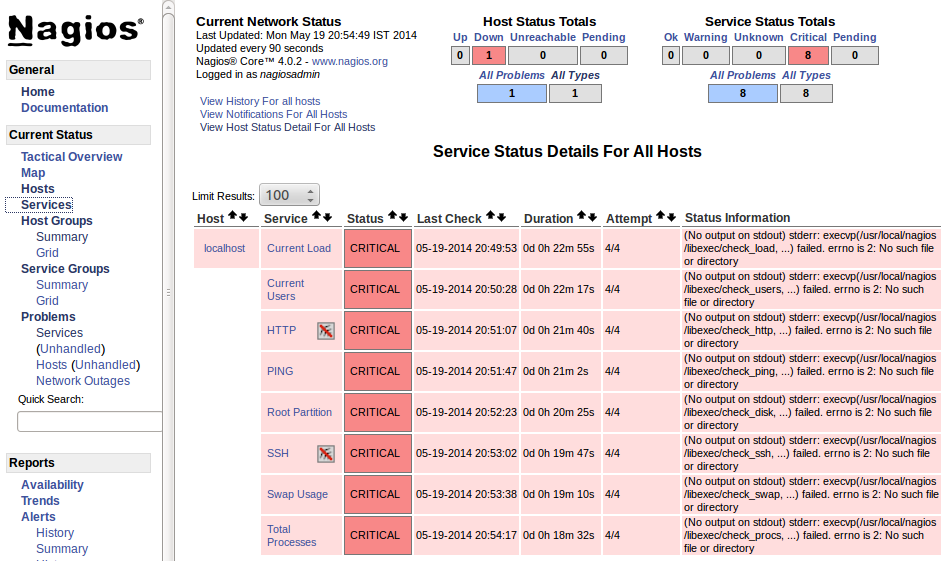Open the Root Partition service
This screenshot has width=949, height=561.
click(300, 412)
